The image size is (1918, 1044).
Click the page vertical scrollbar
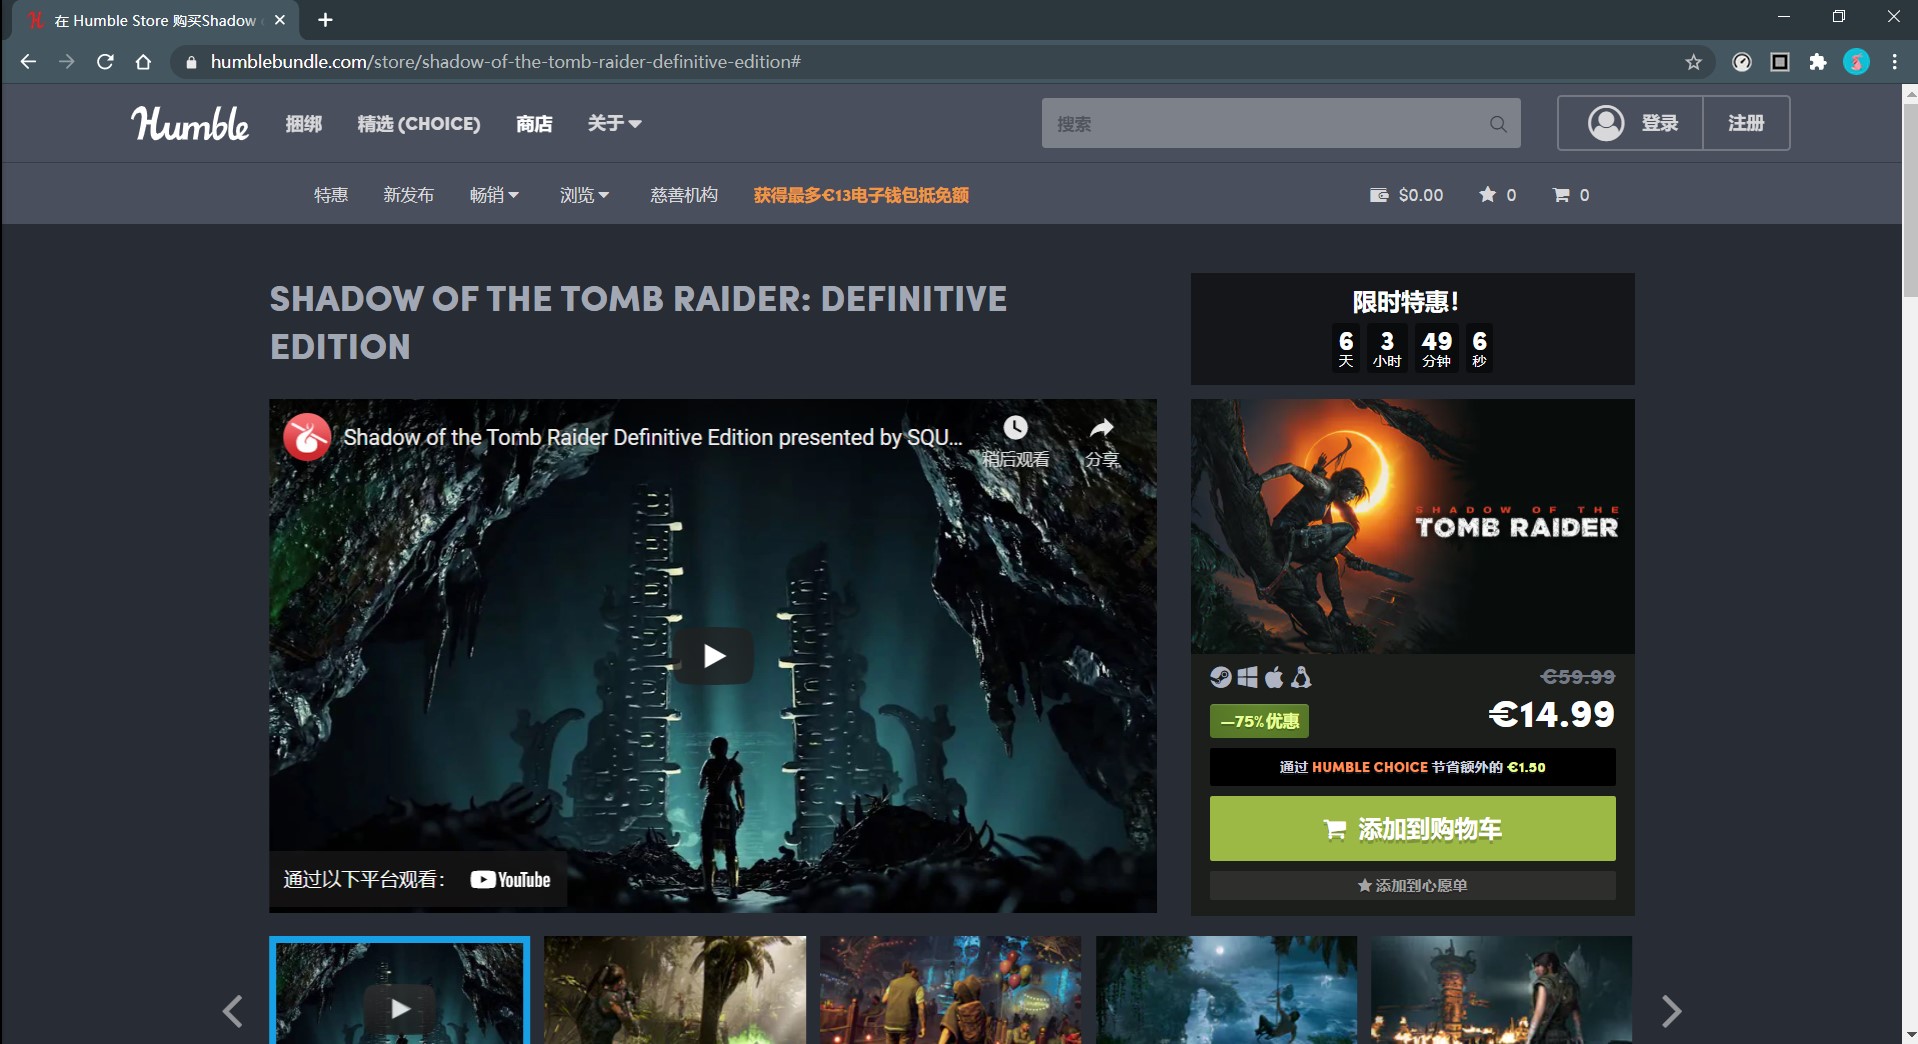click(x=1910, y=200)
